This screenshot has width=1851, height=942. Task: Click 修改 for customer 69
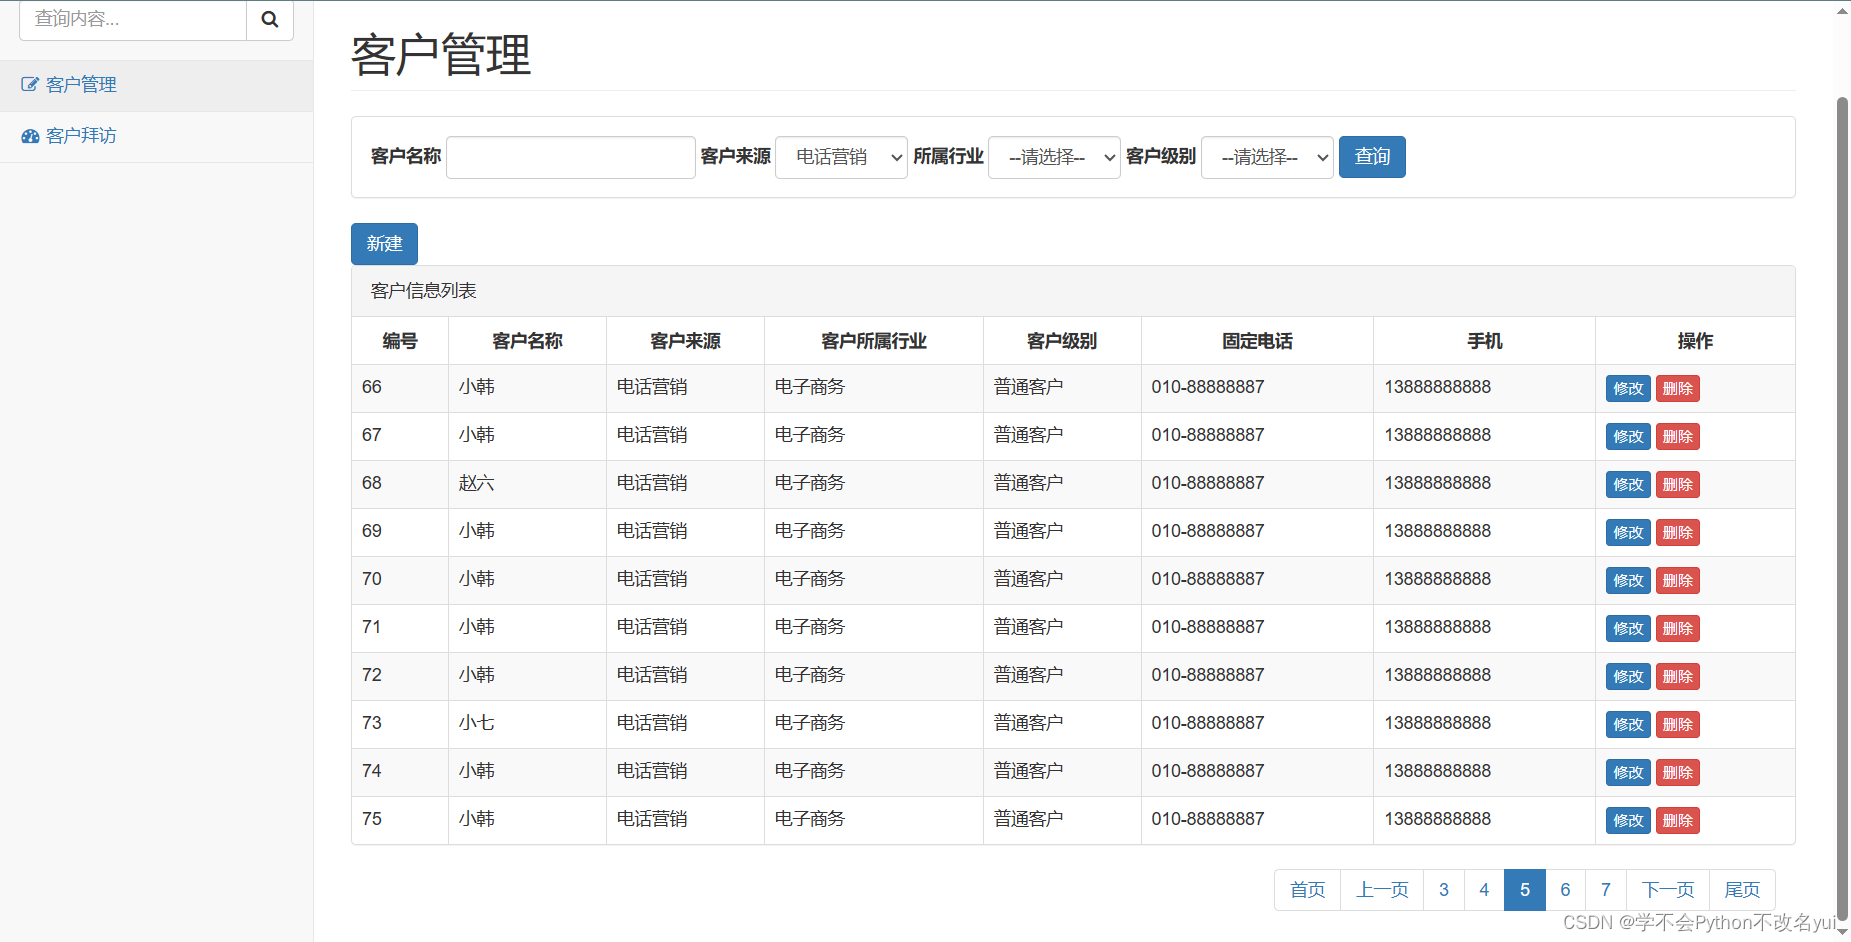coord(1628,533)
